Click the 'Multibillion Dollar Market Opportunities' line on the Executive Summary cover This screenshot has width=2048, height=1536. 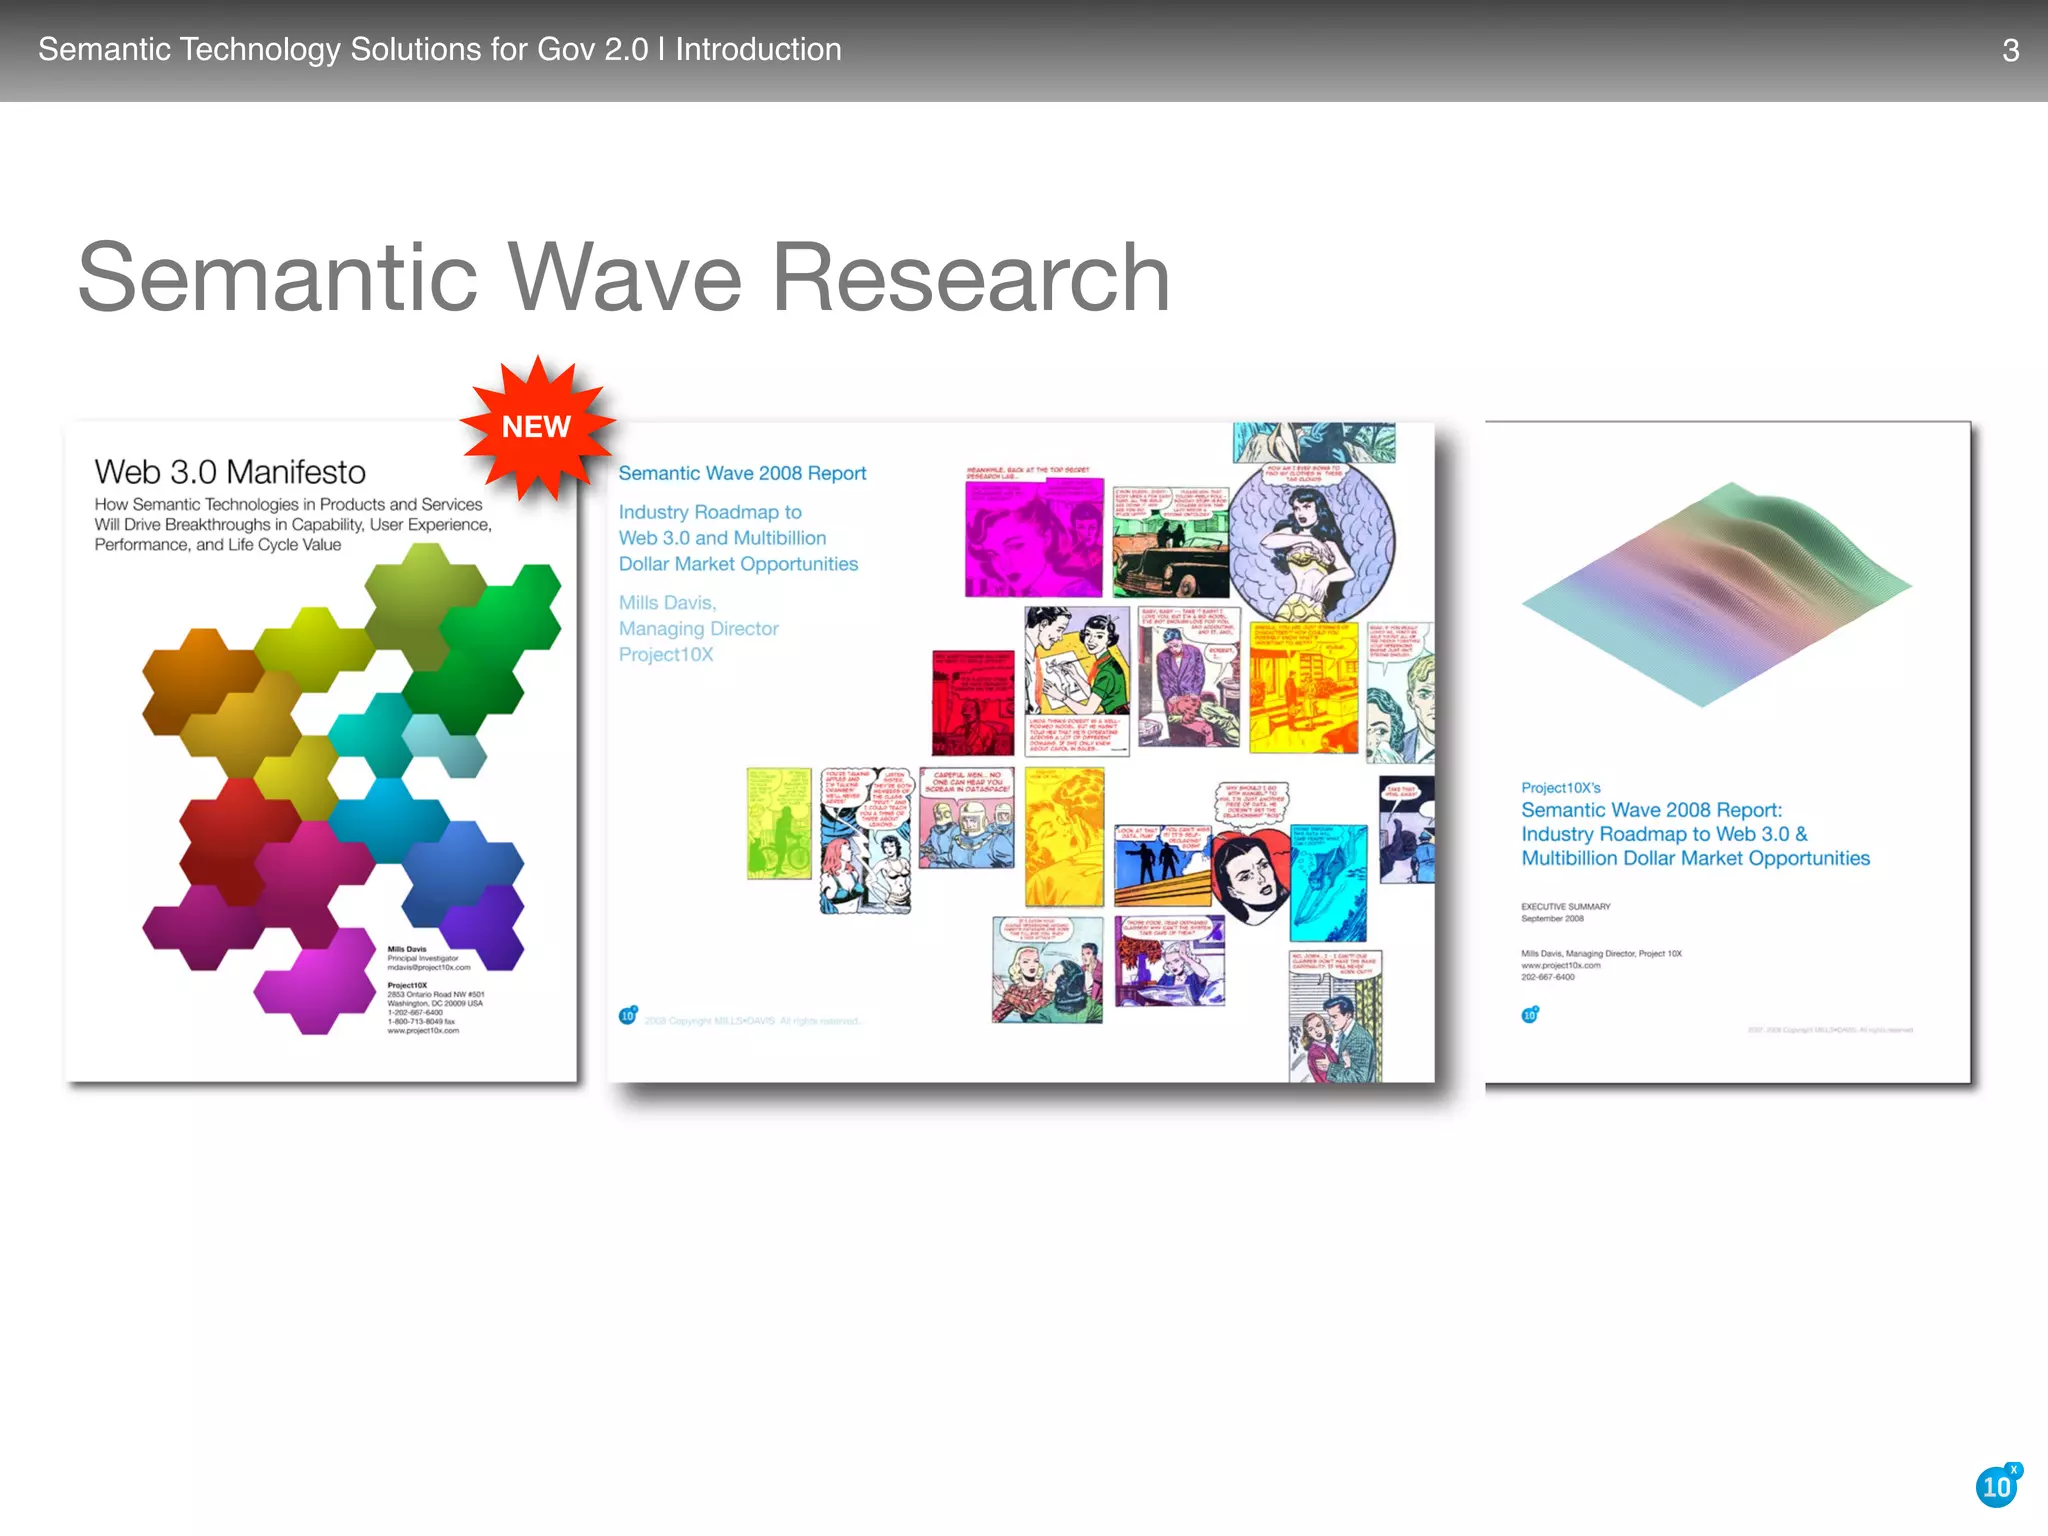(x=1696, y=858)
